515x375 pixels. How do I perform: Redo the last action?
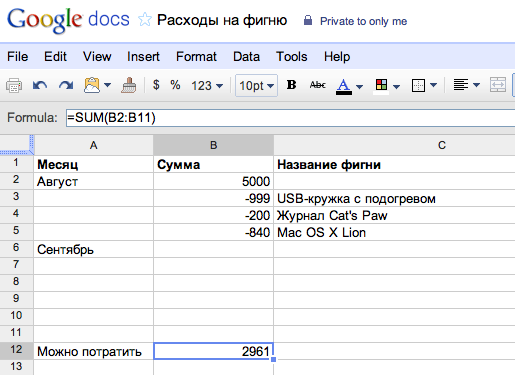(x=66, y=86)
